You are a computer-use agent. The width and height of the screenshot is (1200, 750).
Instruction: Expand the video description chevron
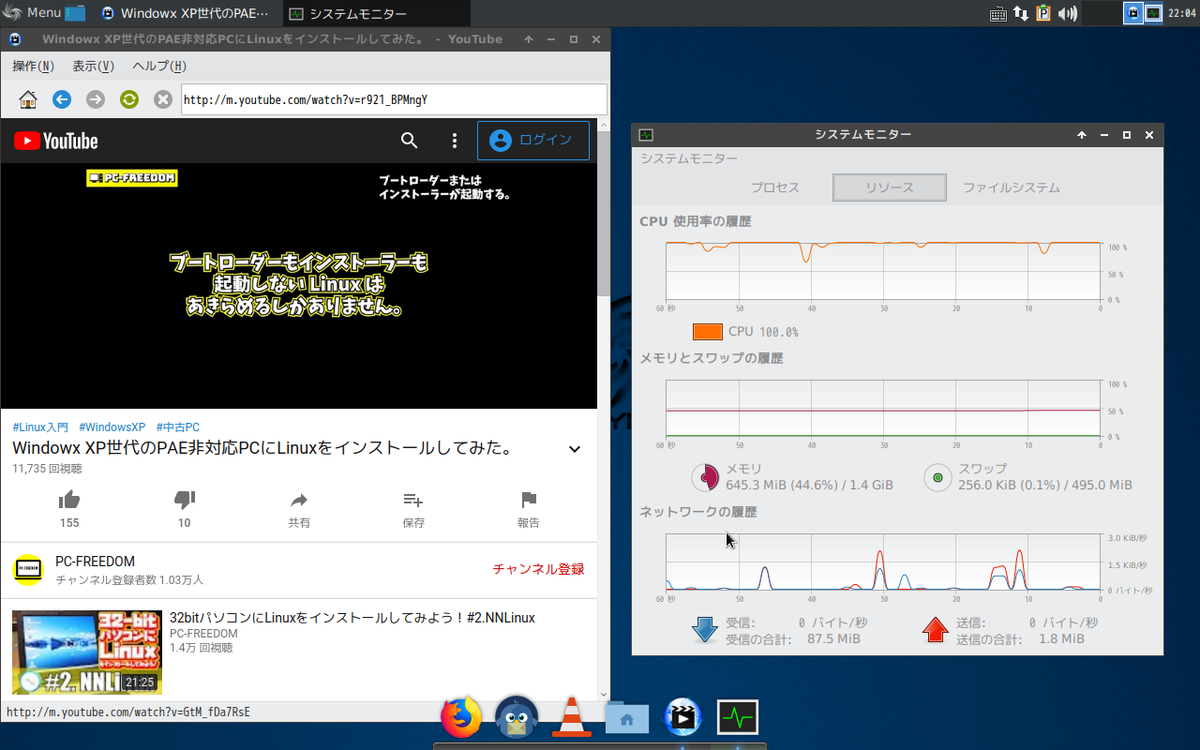click(575, 449)
